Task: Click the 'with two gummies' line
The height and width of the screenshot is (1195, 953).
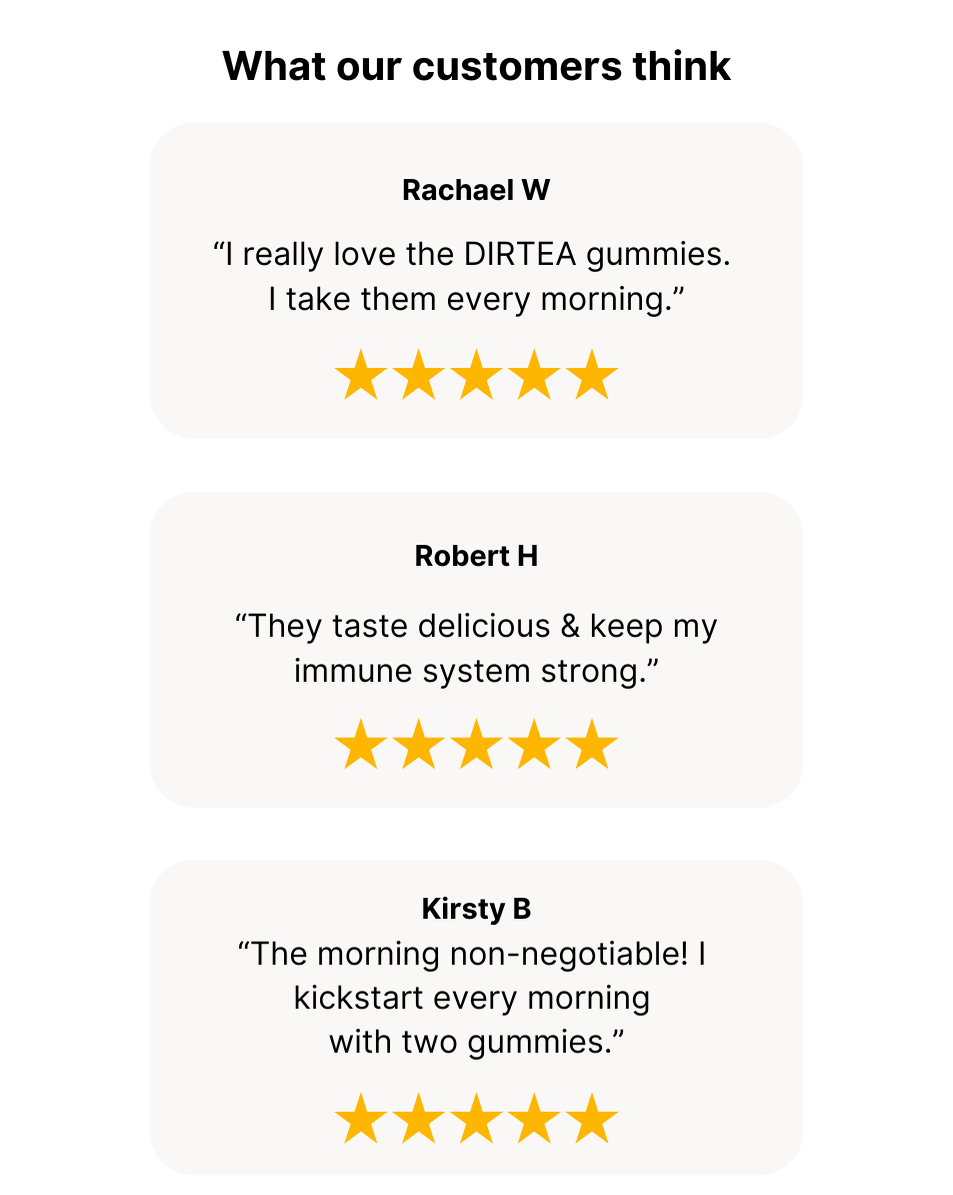Action: tap(476, 1042)
